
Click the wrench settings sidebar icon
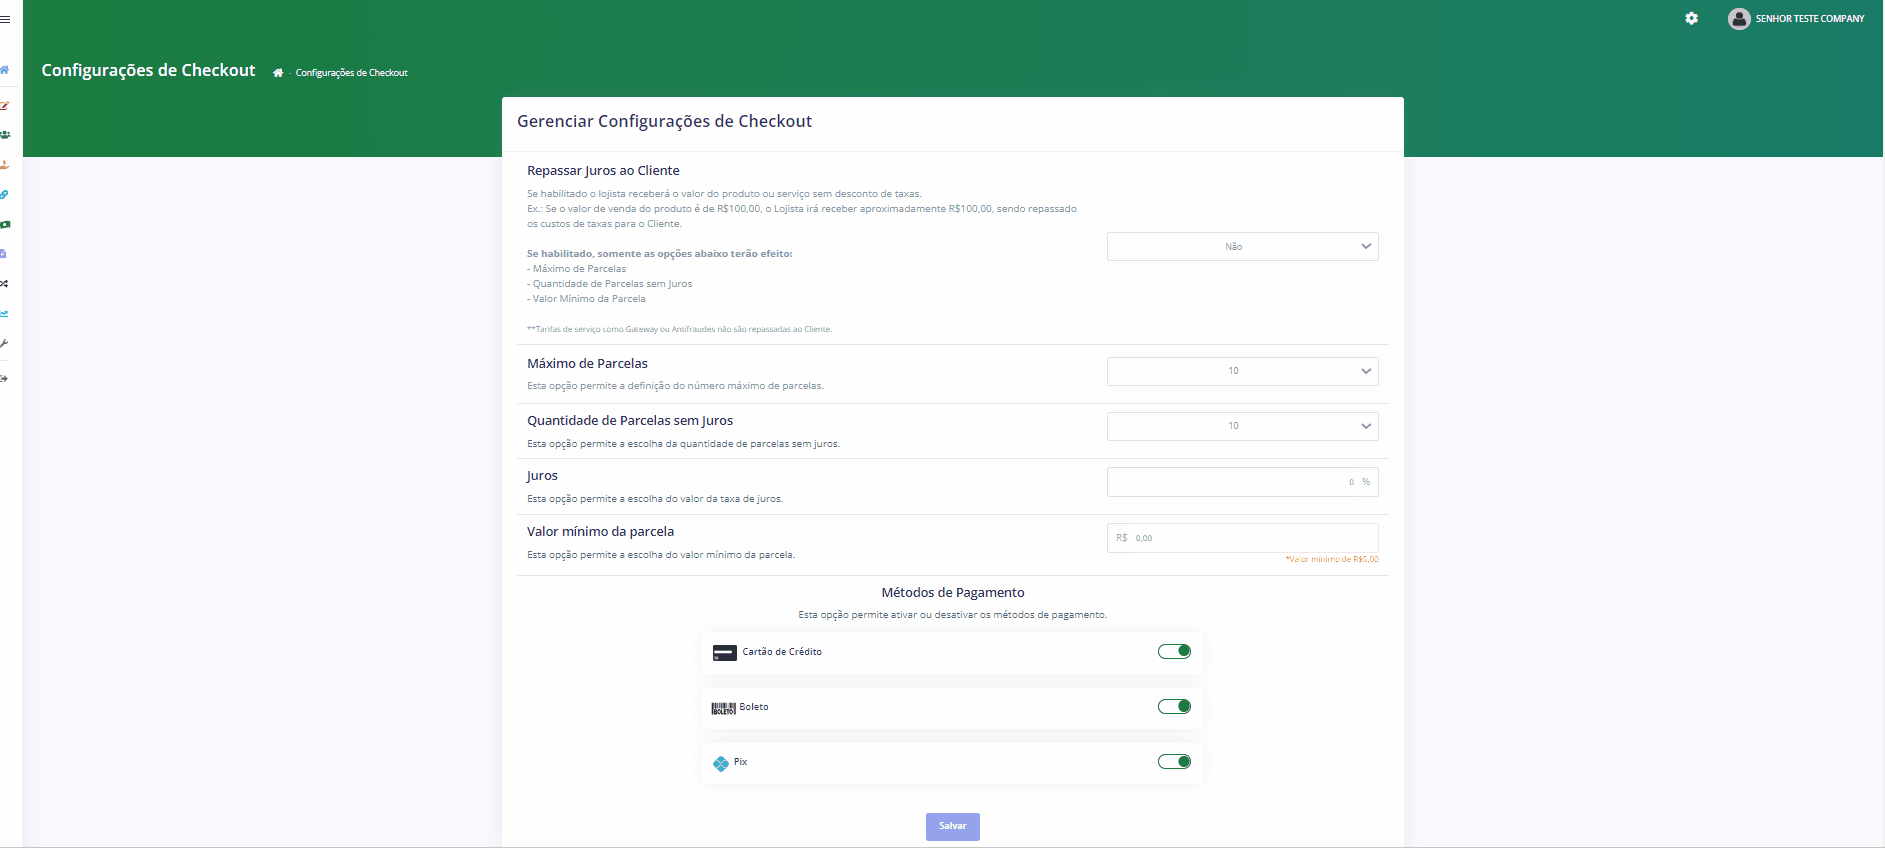tap(4, 343)
